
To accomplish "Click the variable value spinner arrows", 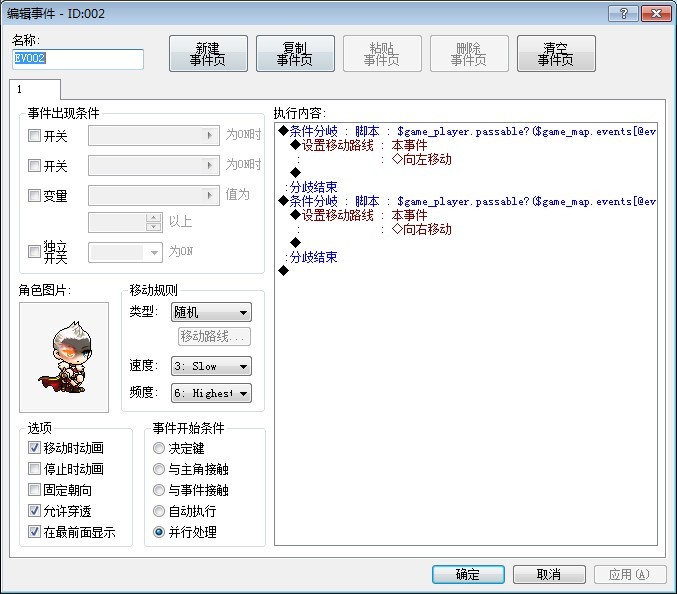I will pyautogui.click(x=154, y=222).
